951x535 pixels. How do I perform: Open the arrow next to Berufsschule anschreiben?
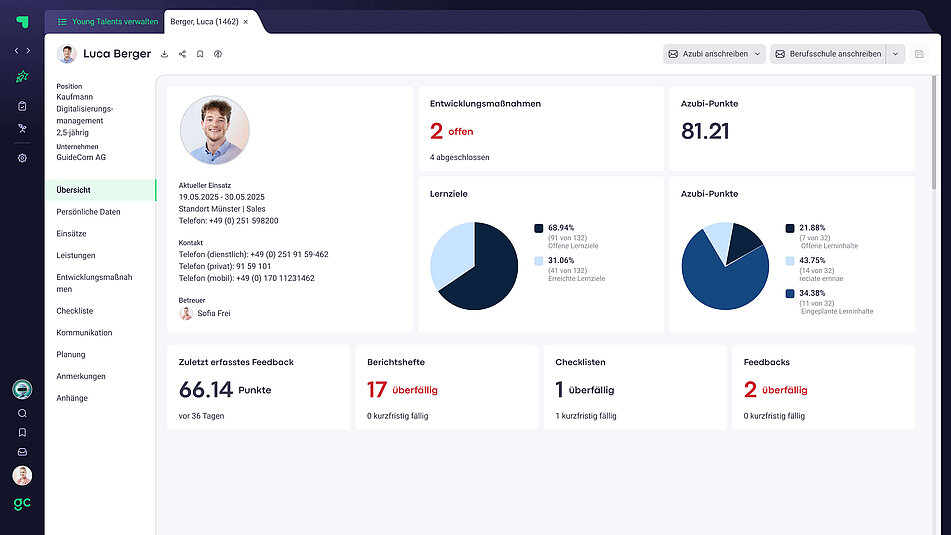[x=895, y=54]
